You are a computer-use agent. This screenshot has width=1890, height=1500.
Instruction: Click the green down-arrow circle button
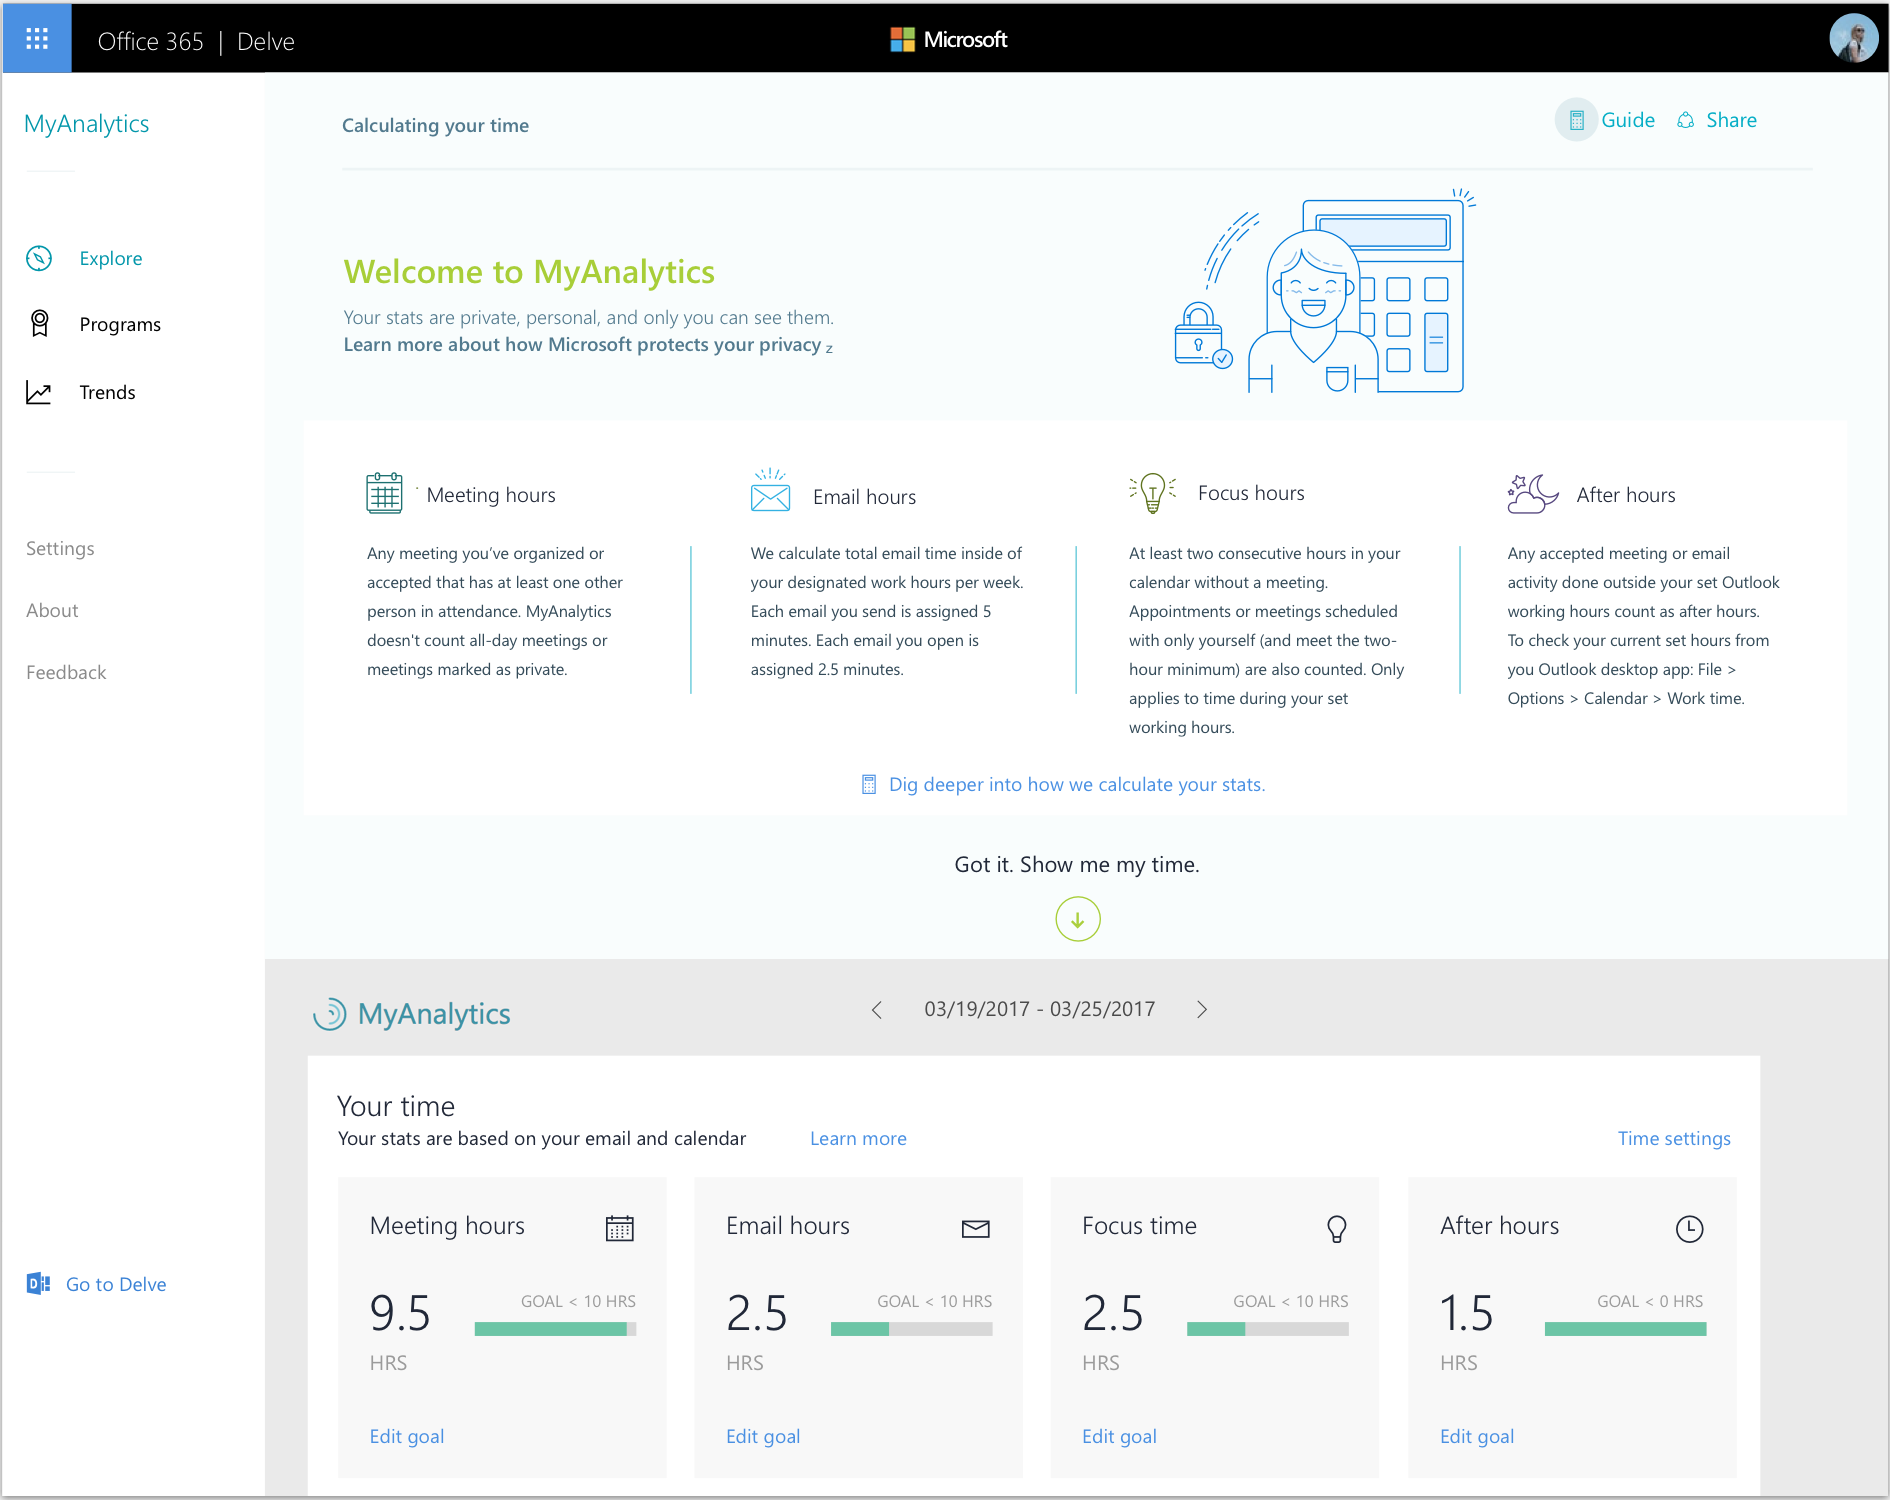1077,919
